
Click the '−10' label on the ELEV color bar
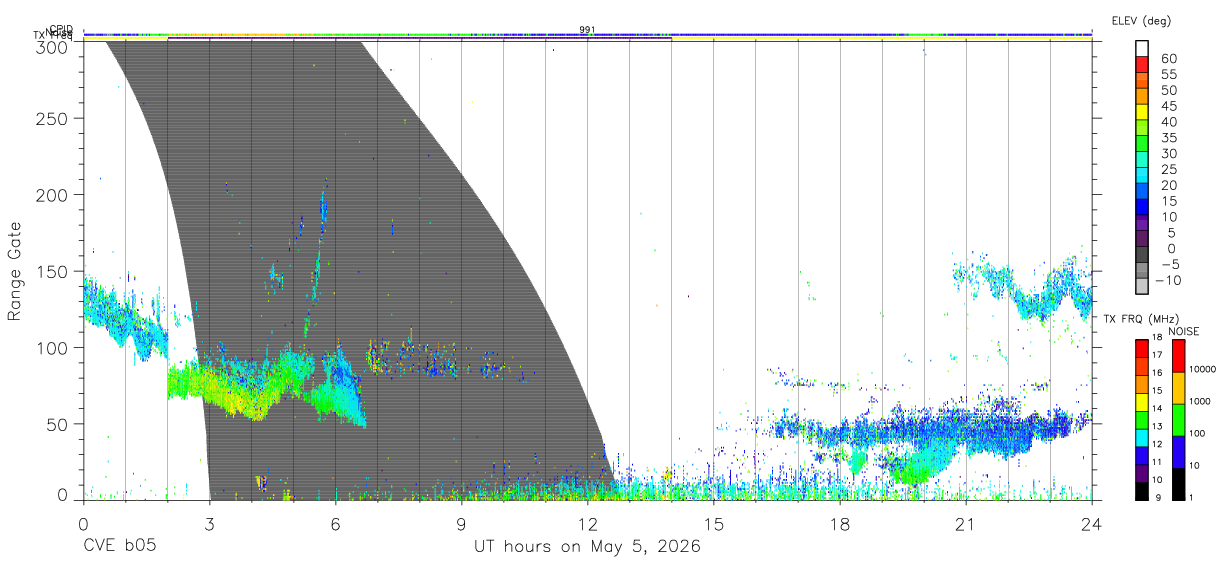coord(1167,281)
